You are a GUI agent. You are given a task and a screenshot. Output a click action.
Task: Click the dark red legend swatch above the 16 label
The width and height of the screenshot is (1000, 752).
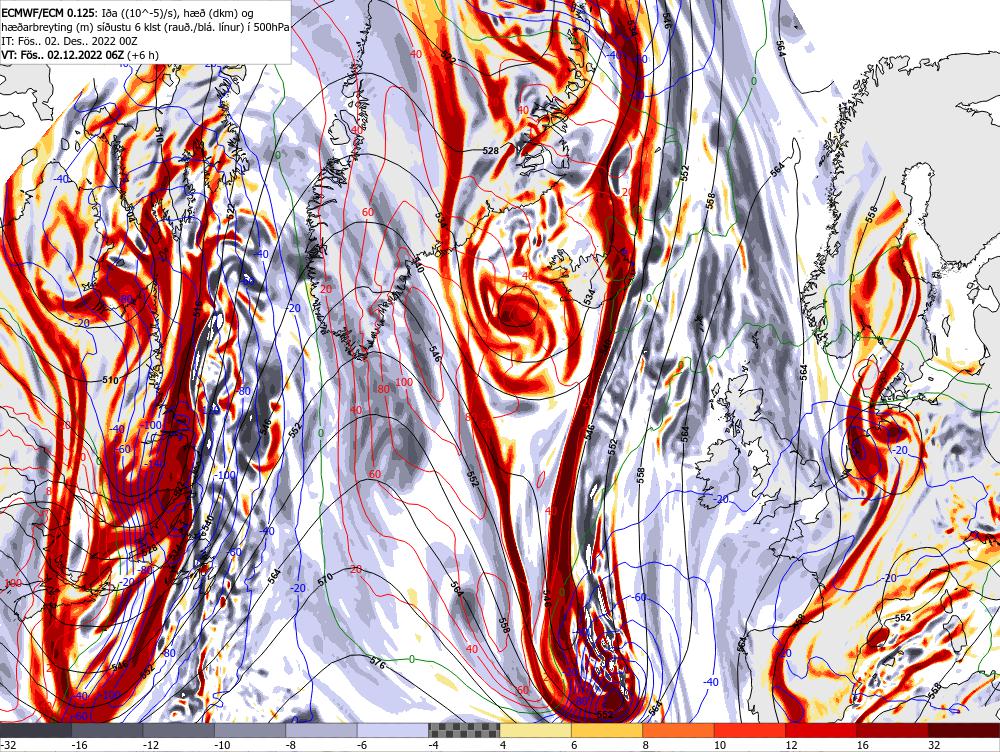893,730
